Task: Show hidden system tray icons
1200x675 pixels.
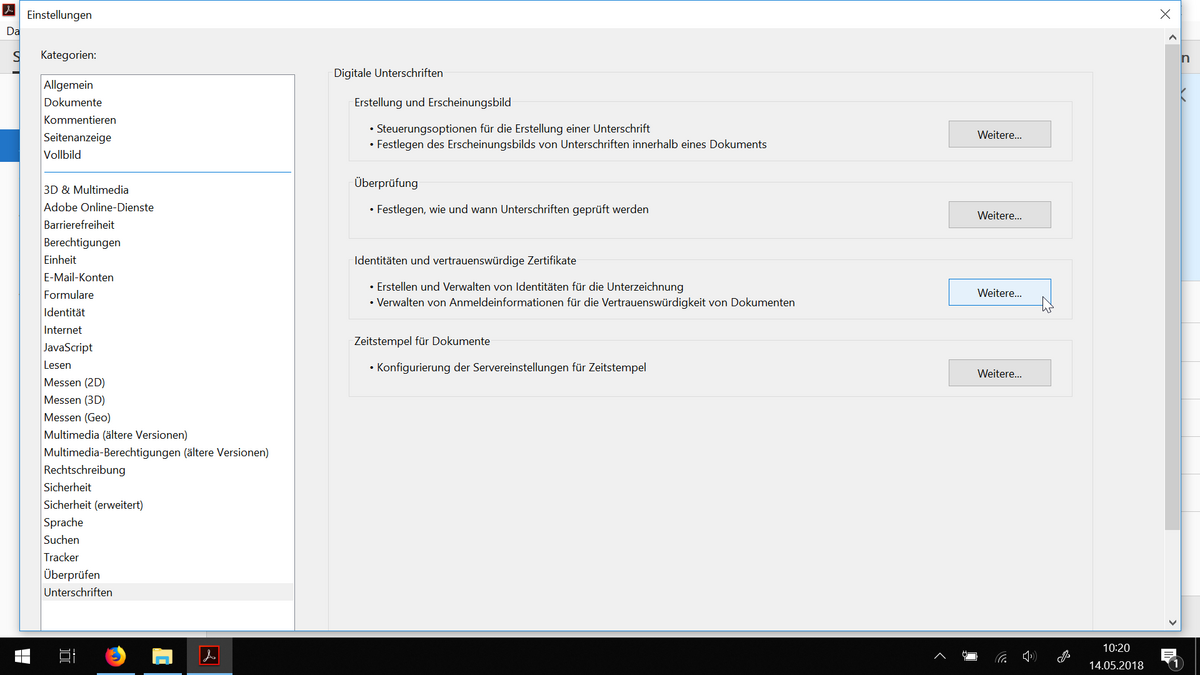Action: (940, 657)
